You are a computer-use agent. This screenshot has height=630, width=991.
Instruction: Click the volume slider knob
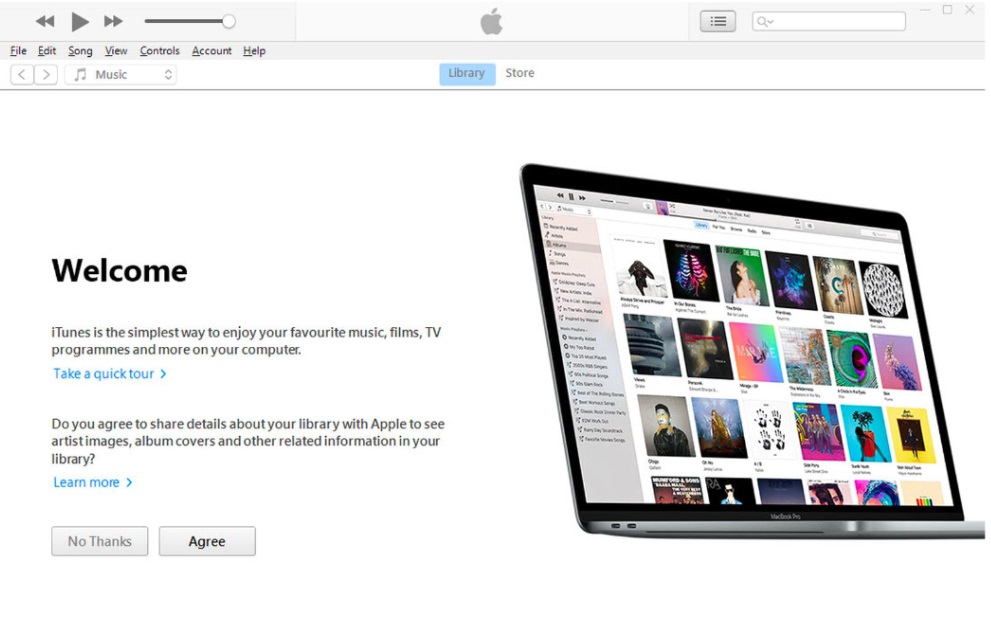pyautogui.click(x=229, y=21)
